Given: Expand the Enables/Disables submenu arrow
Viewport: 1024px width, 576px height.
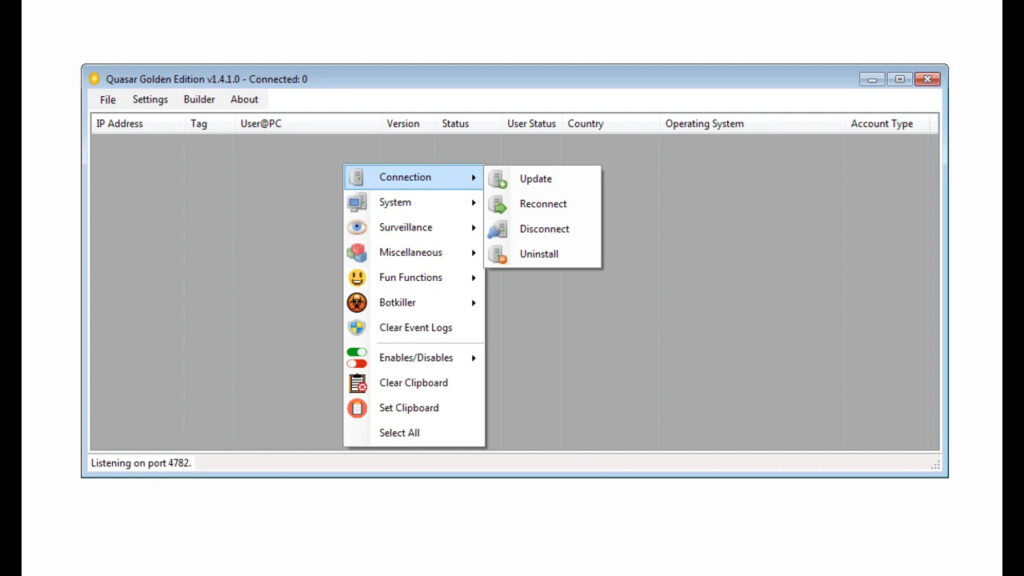Looking at the screenshot, I should [x=473, y=358].
